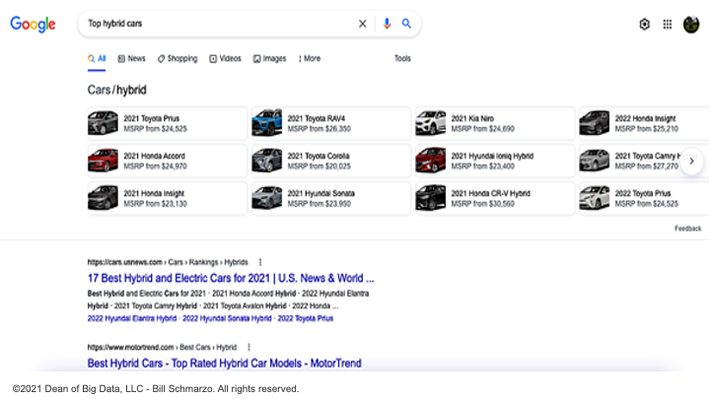
Task: Switch to the News tab
Action: click(x=132, y=58)
